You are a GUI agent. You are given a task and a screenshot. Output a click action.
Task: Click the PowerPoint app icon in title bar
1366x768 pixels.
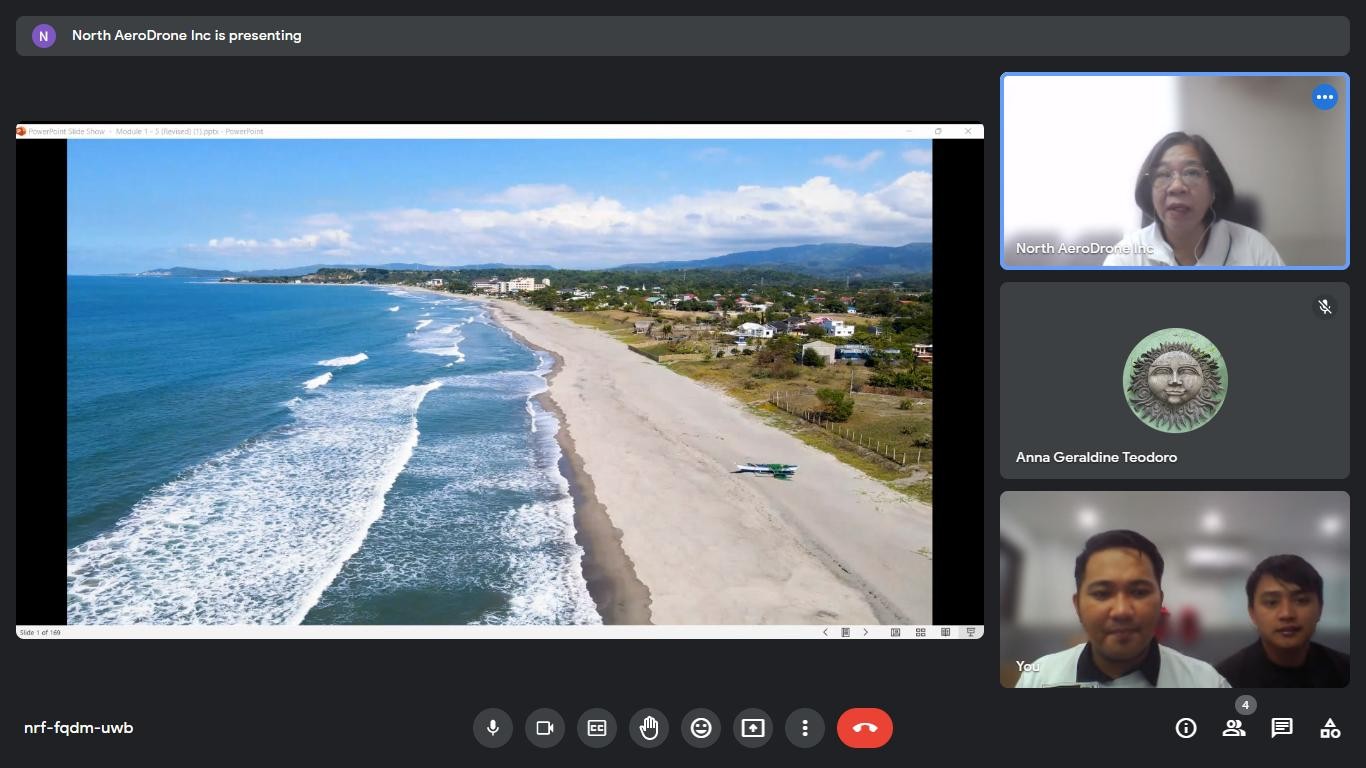point(21,131)
